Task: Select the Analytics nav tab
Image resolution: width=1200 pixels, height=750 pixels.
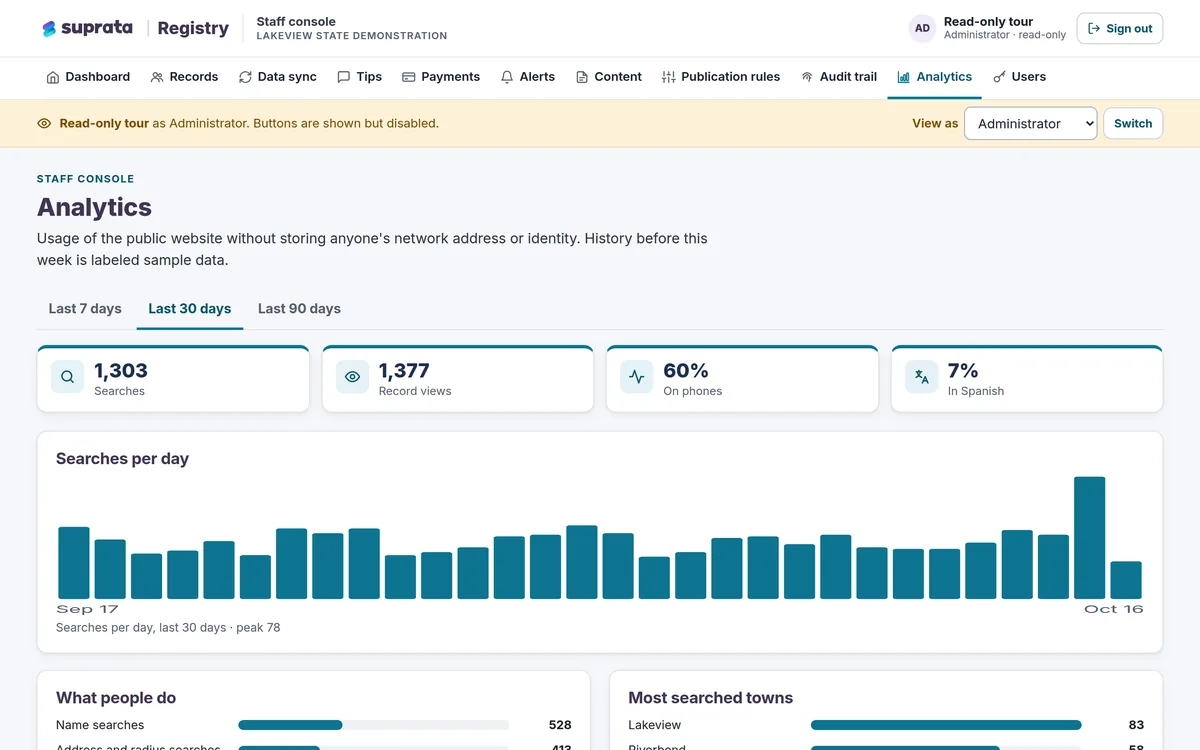Action: (x=934, y=77)
